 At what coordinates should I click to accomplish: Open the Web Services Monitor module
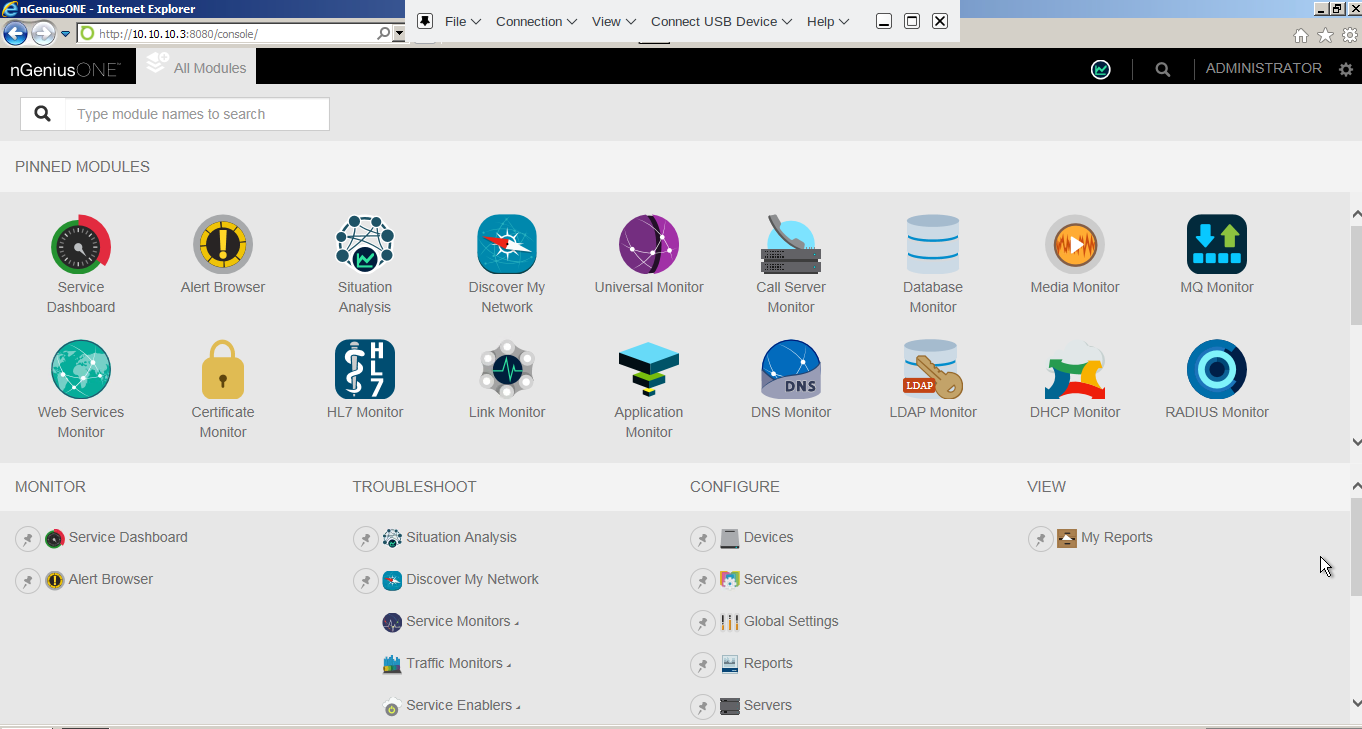[81, 370]
